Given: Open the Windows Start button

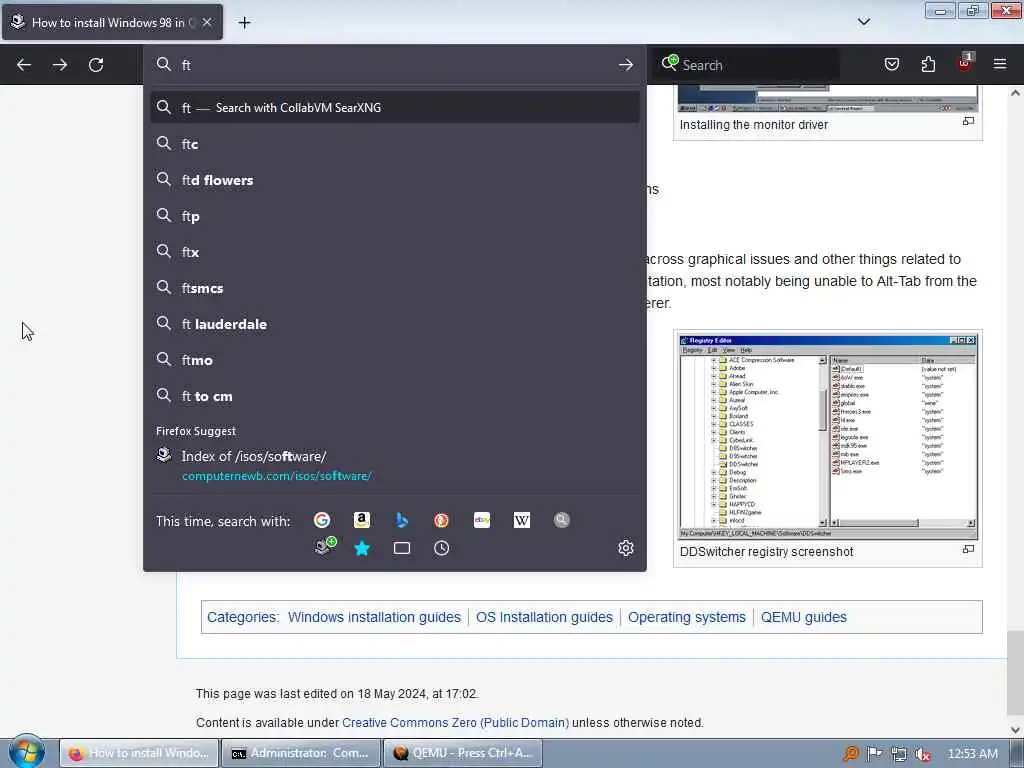Looking at the screenshot, I should (26, 752).
